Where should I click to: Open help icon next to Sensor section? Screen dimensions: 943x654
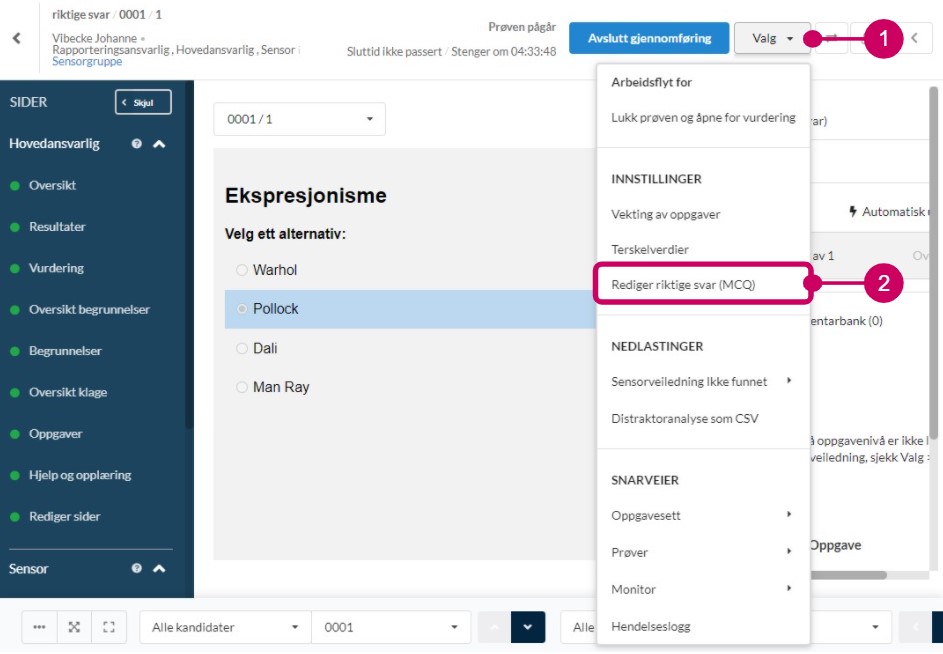[137, 569]
